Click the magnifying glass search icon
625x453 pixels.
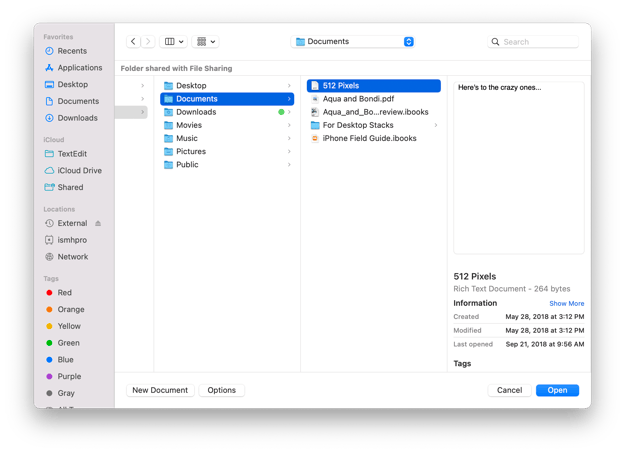coord(495,42)
